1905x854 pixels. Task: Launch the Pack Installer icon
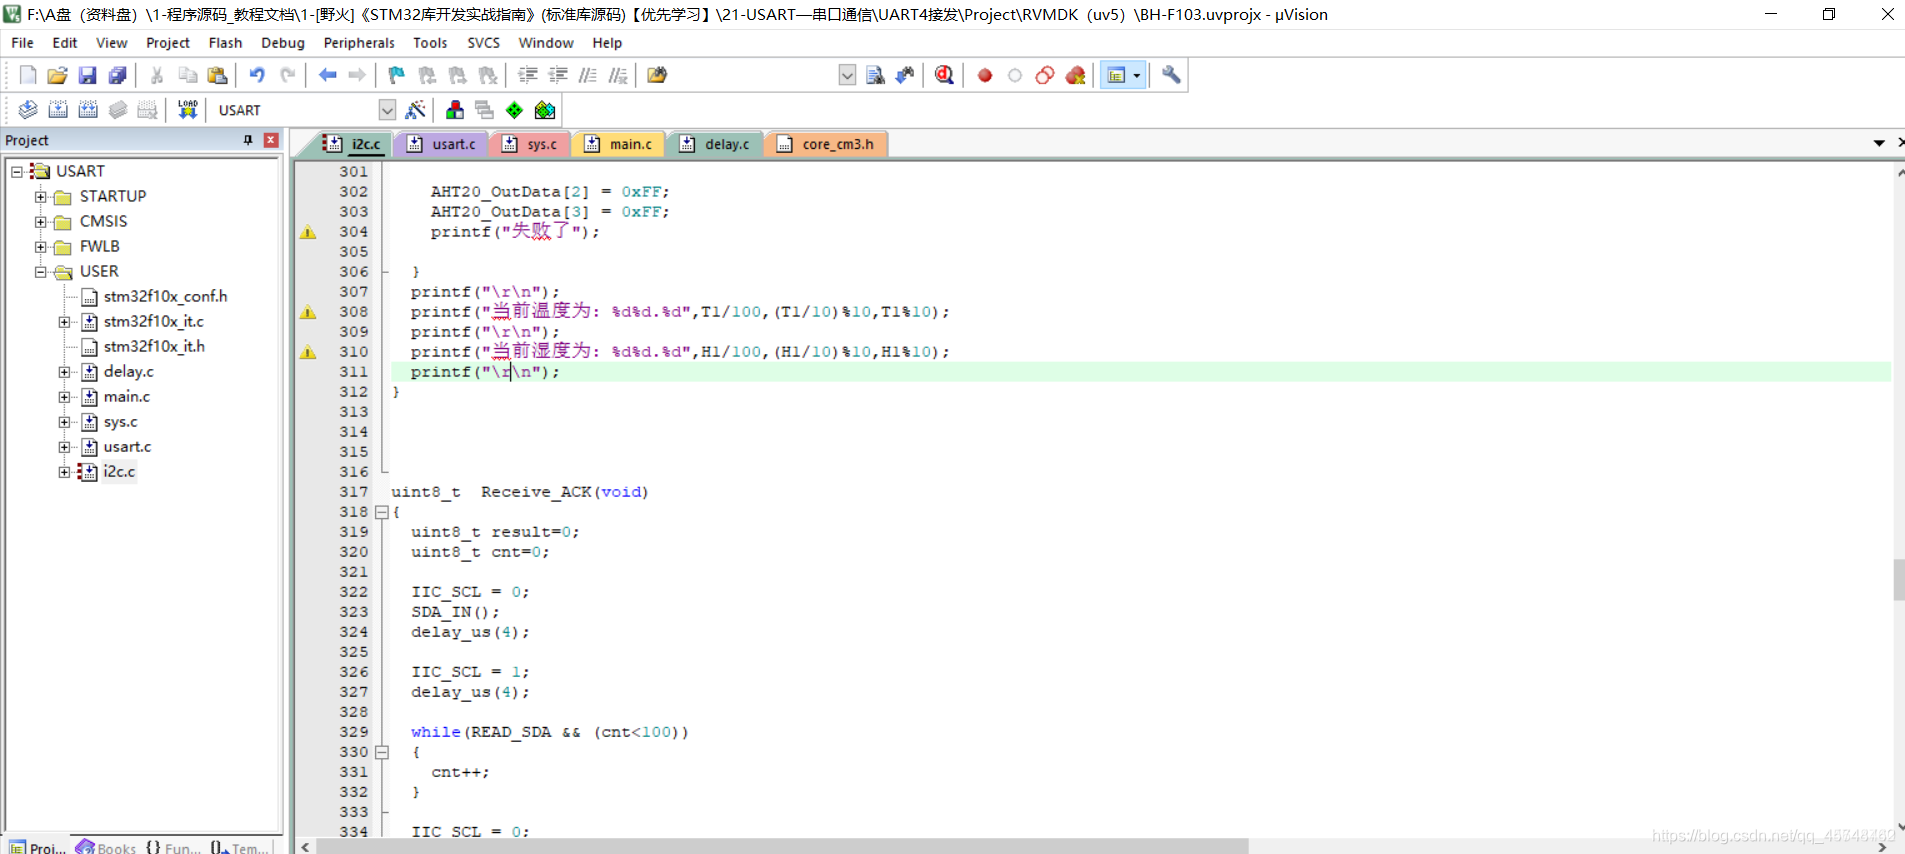pos(545,110)
